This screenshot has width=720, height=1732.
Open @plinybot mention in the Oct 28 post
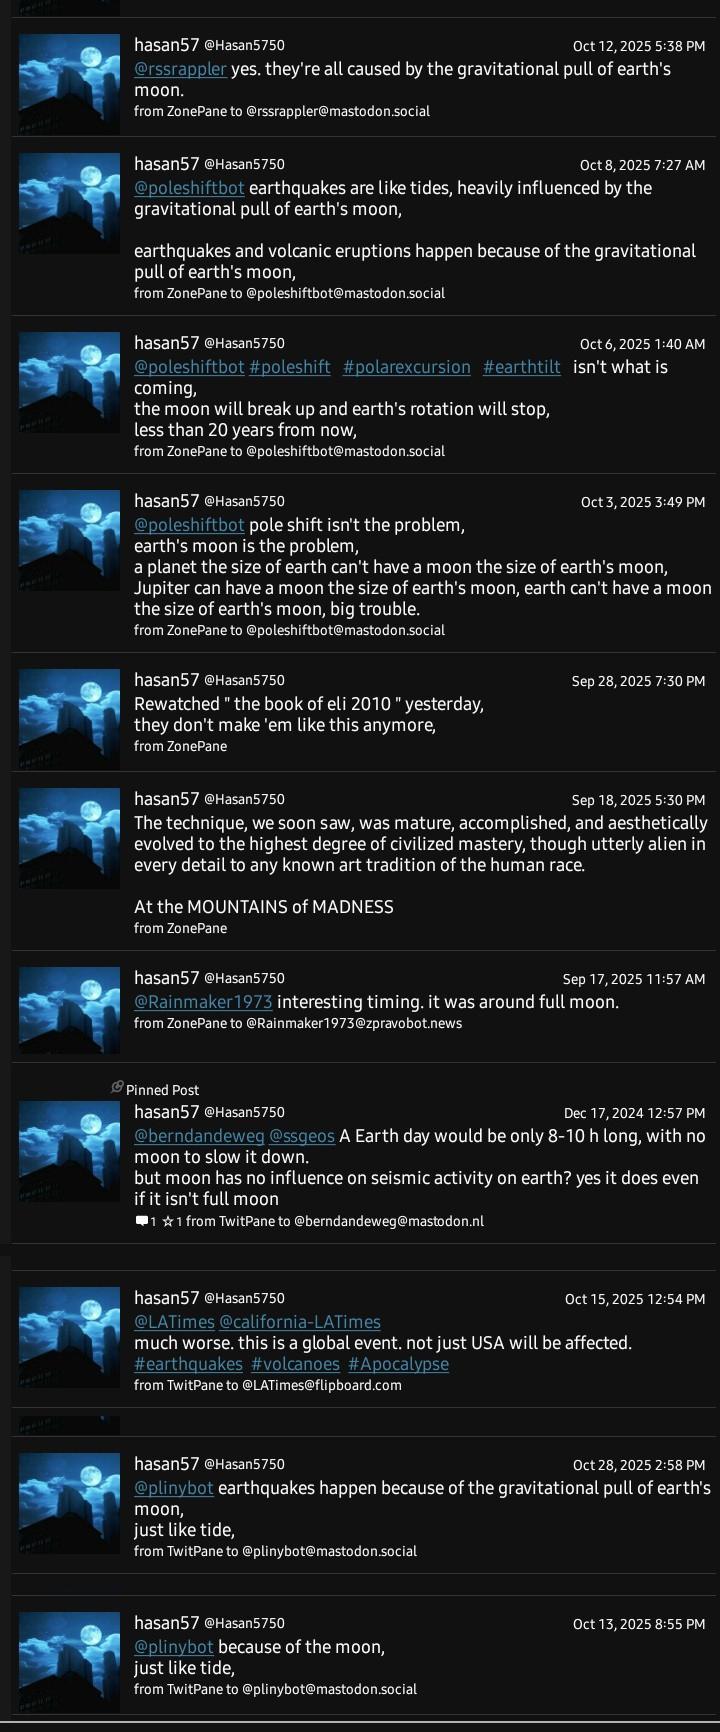(173, 1488)
